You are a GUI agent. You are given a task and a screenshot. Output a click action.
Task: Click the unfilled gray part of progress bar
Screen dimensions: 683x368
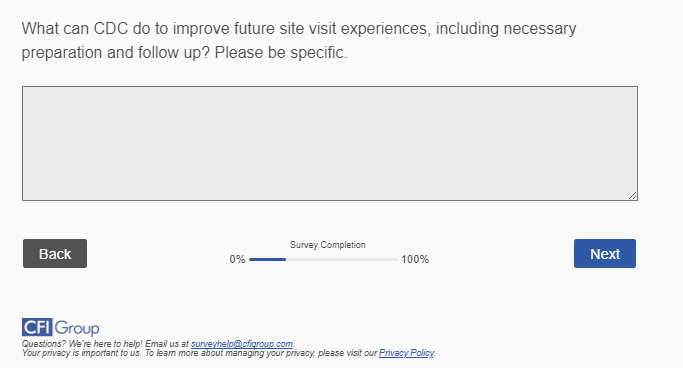coord(342,260)
